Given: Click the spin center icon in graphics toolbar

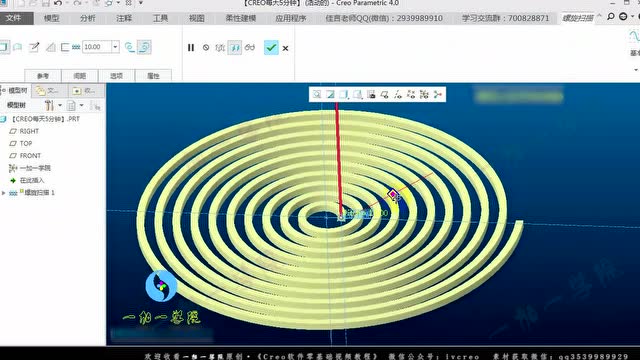Looking at the screenshot, I should pos(438,95).
